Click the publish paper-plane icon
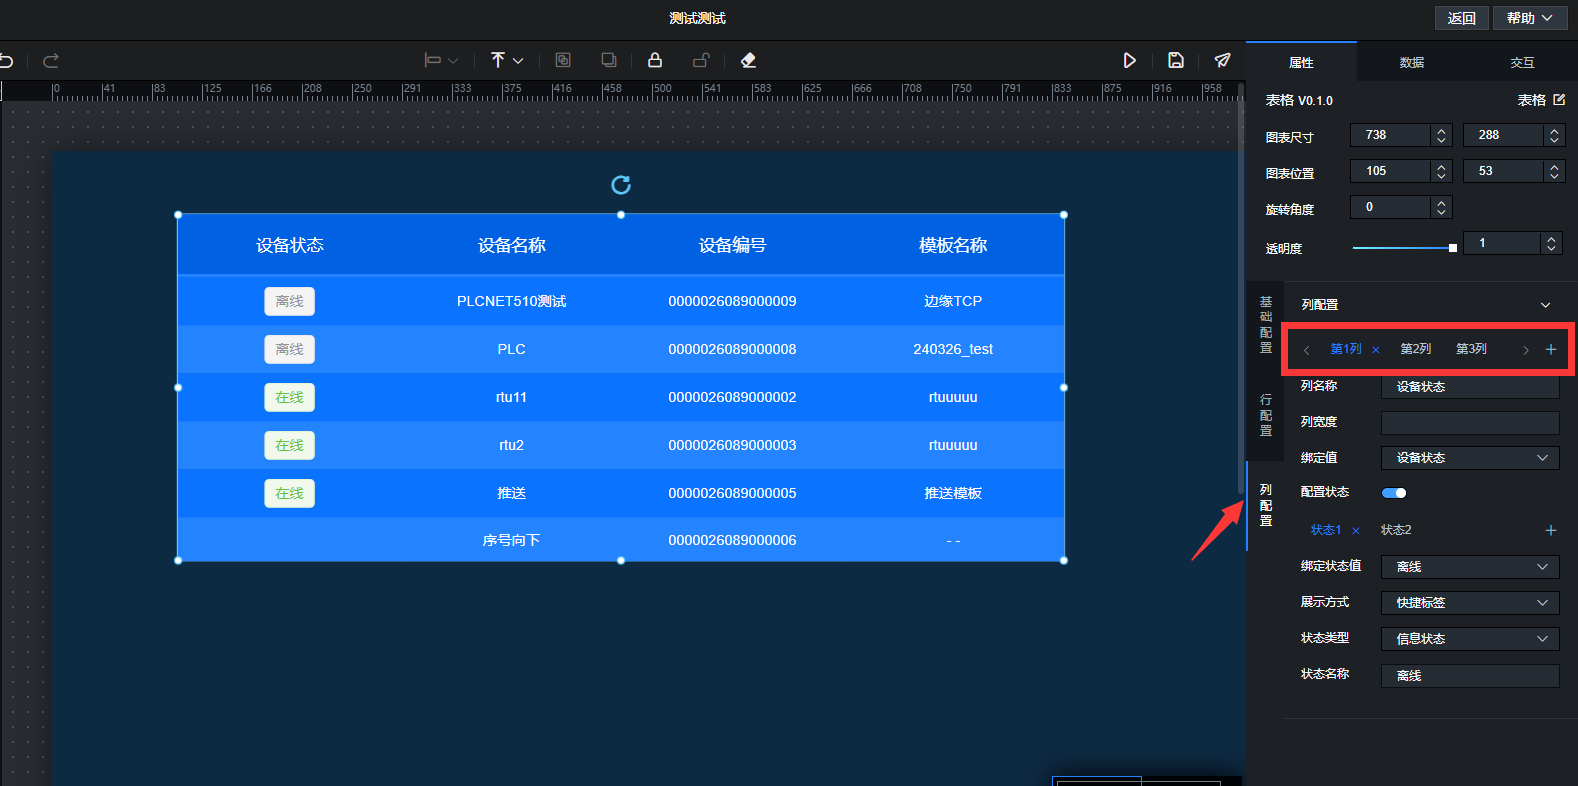Image resolution: width=1578 pixels, height=786 pixels. click(x=1222, y=60)
